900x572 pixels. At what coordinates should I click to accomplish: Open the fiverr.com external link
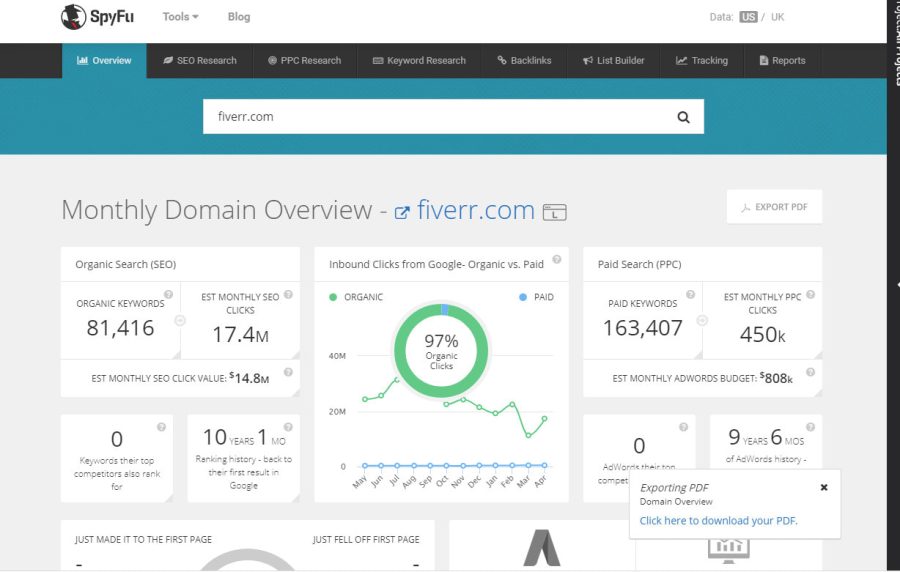(x=475, y=210)
